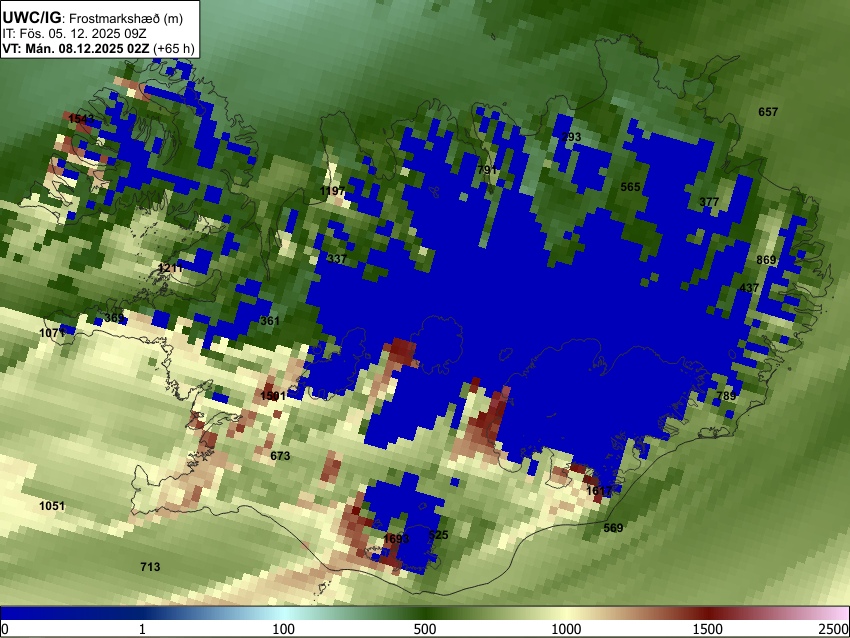Click the 791 freezing-level label
The image size is (850, 638).
pos(487,170)
